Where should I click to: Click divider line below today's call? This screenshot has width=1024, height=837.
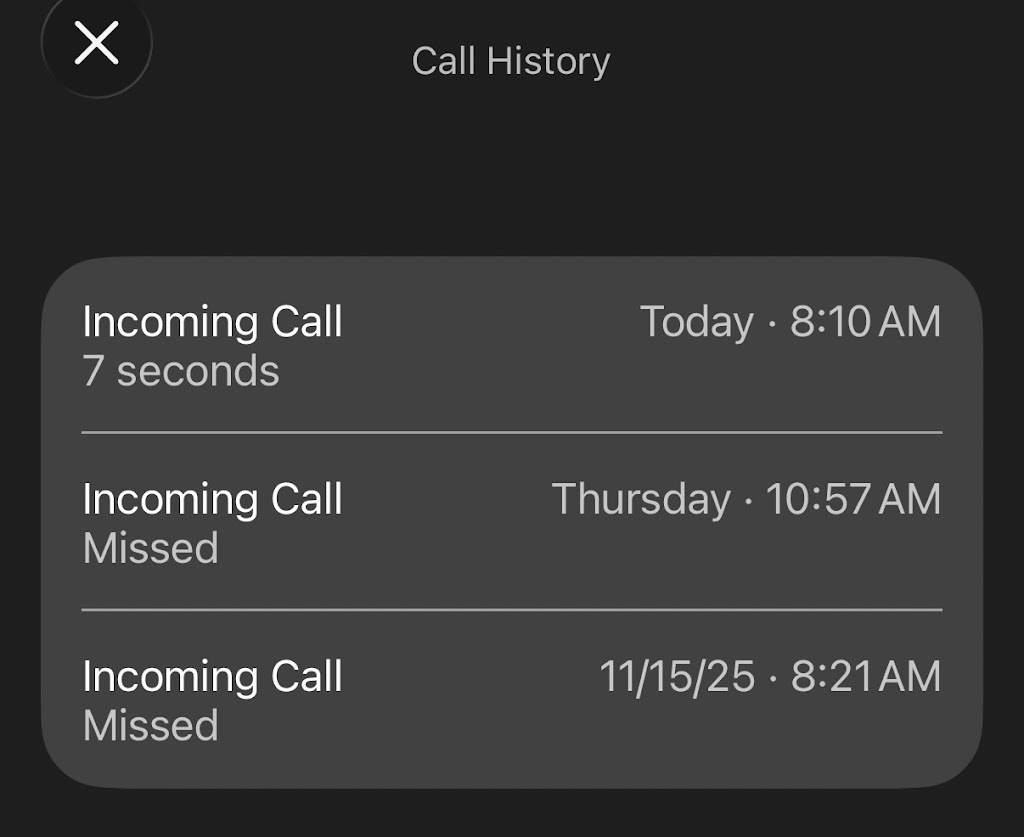click(511, 433)
